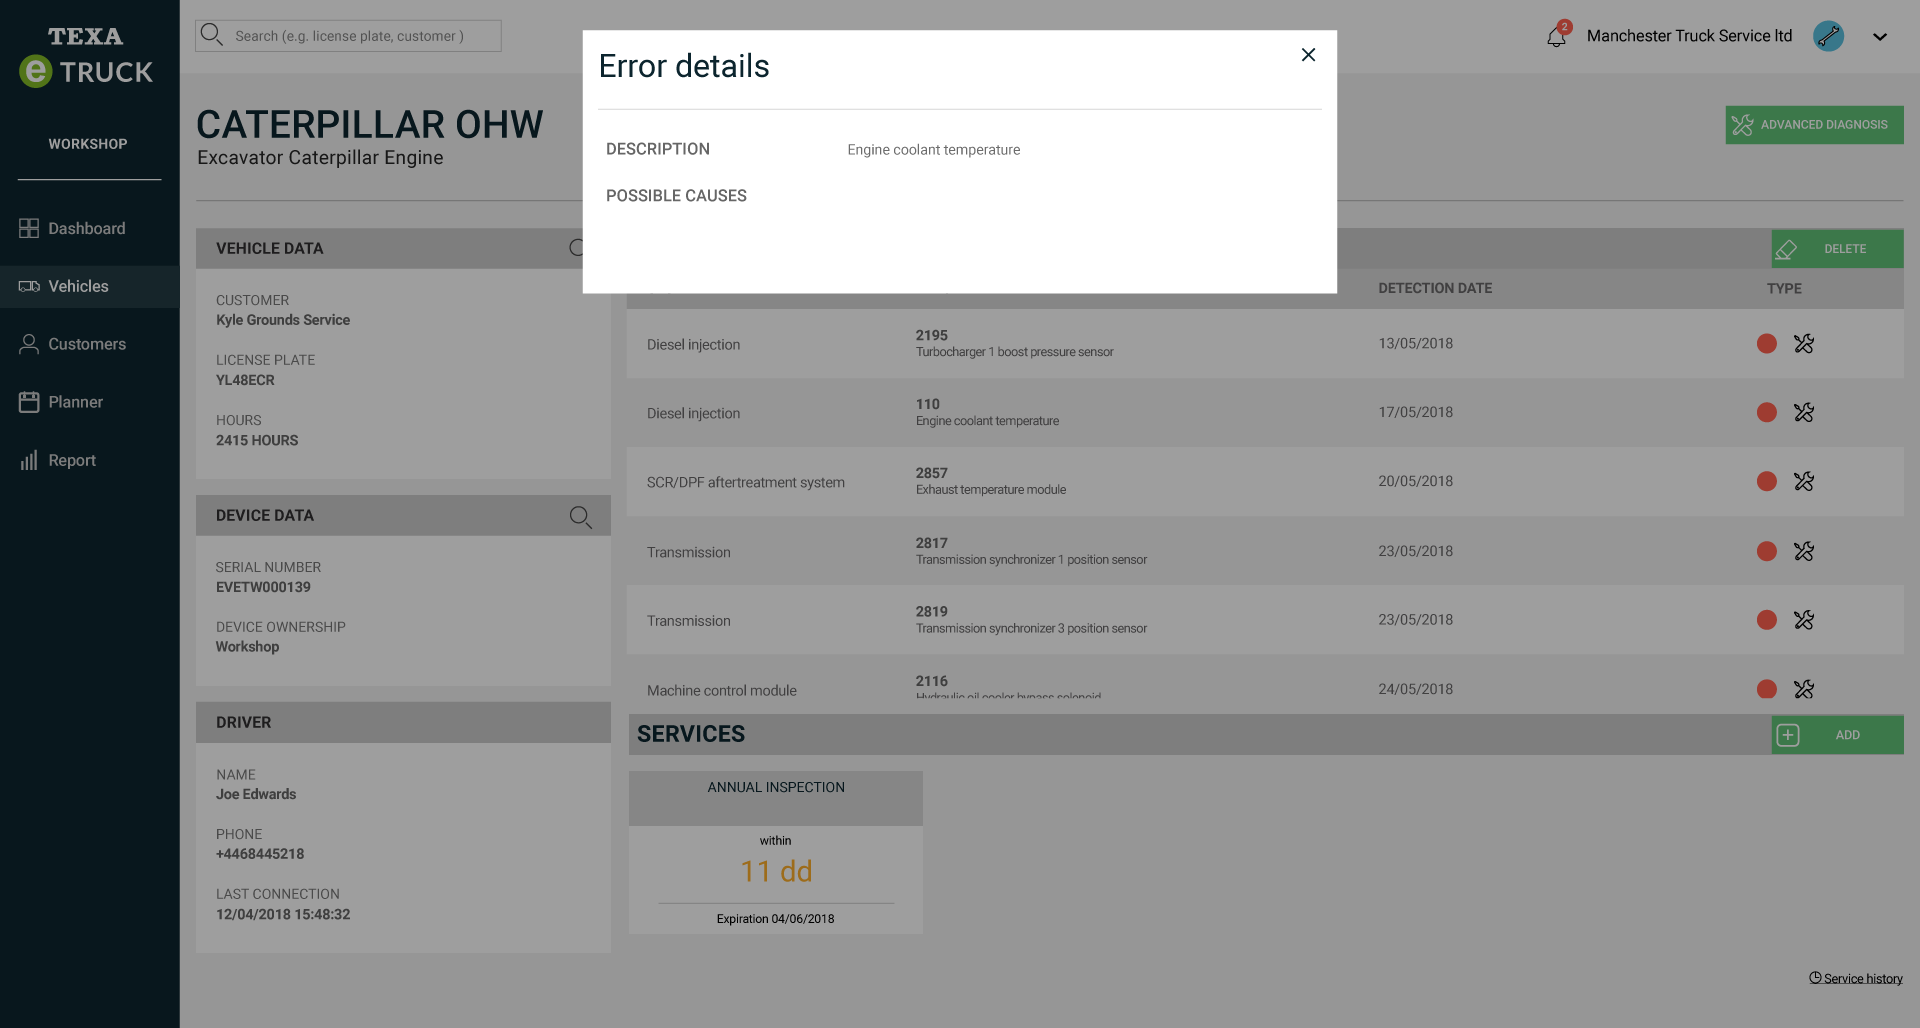The image size is (1920, 1028).
Task: Click the Delete eraser icon
Action: tap(1787, 249)
